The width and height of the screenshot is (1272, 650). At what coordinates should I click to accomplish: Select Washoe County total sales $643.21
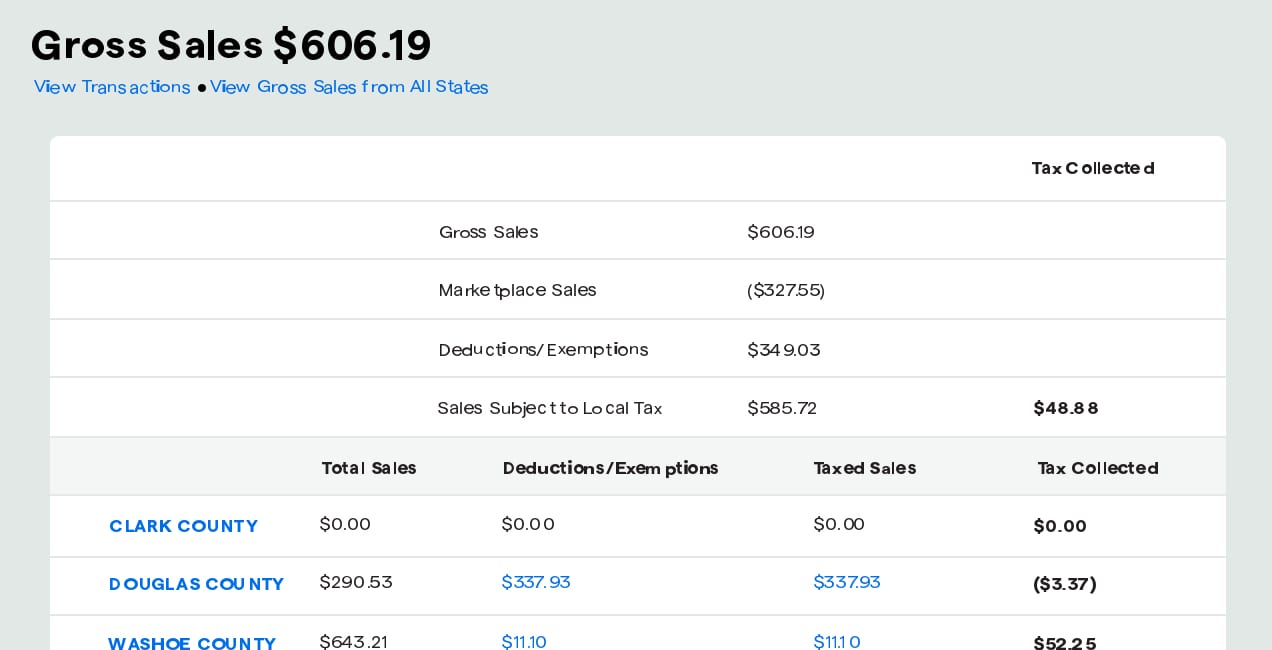353,641
